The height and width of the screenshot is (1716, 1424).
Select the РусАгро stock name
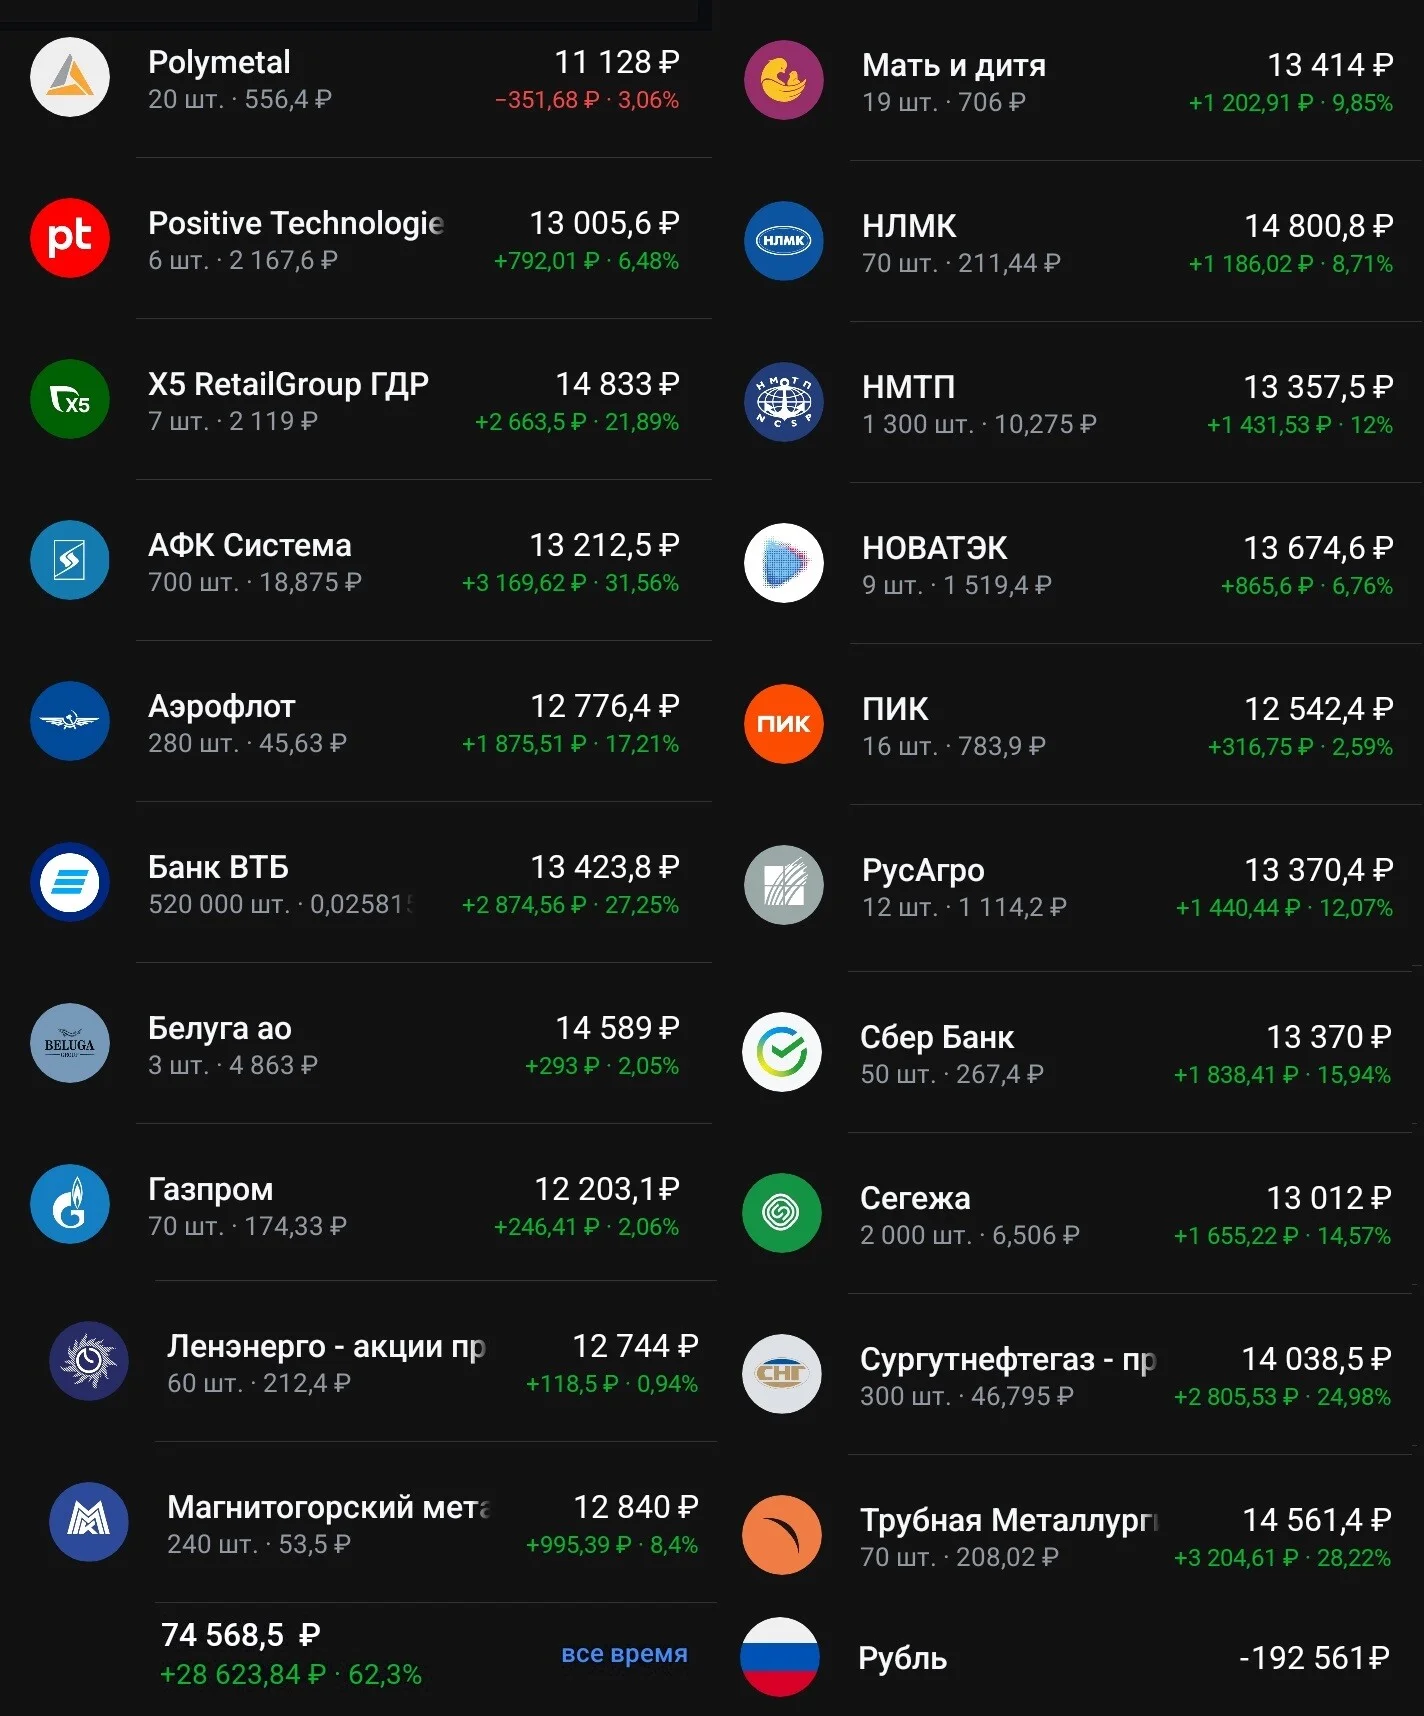point(923,870)
